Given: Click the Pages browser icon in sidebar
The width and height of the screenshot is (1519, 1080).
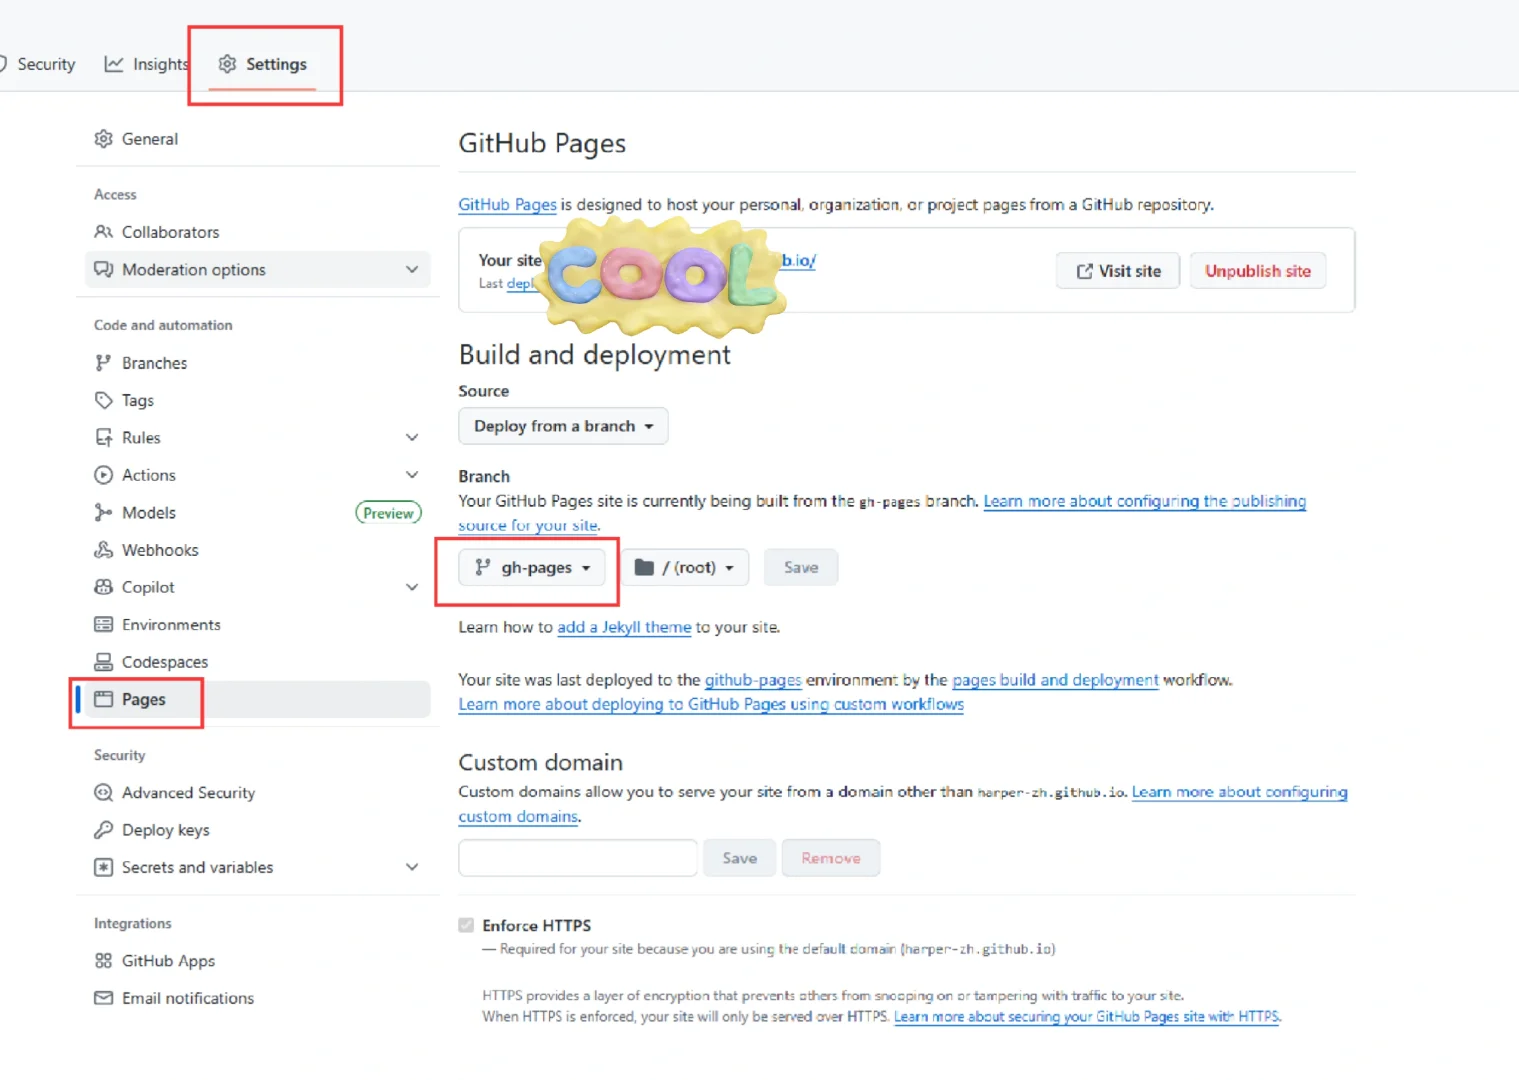Looking at the screenshot, I should click(x=103, y=700).
